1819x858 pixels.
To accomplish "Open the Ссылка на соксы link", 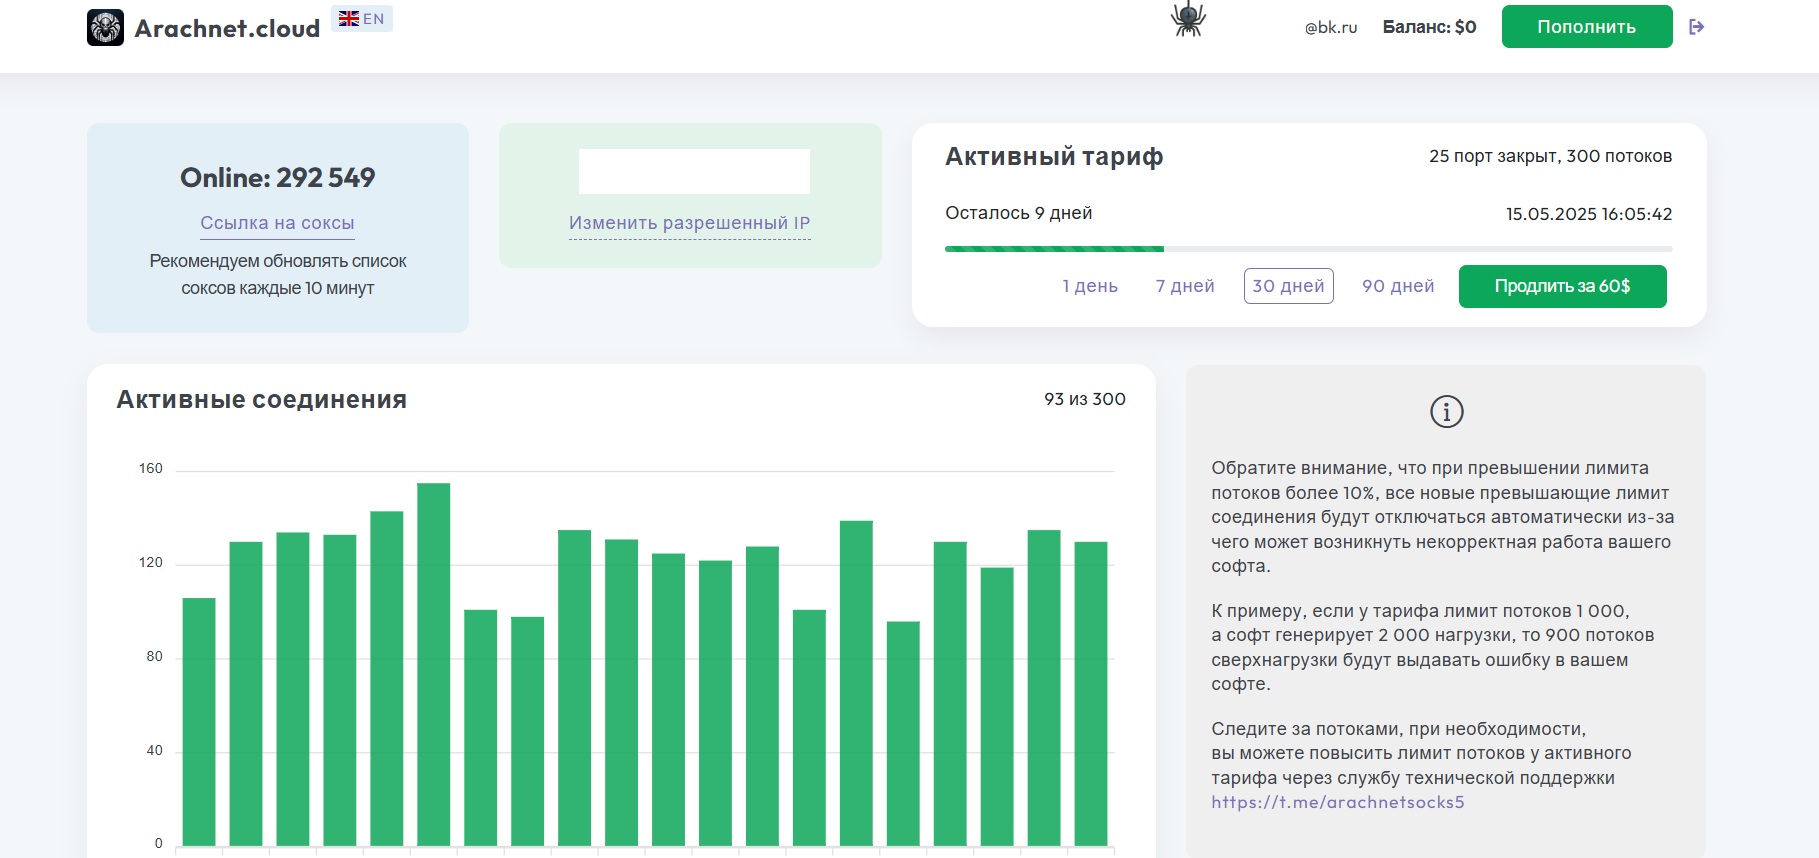I will [x=277, y=223].
